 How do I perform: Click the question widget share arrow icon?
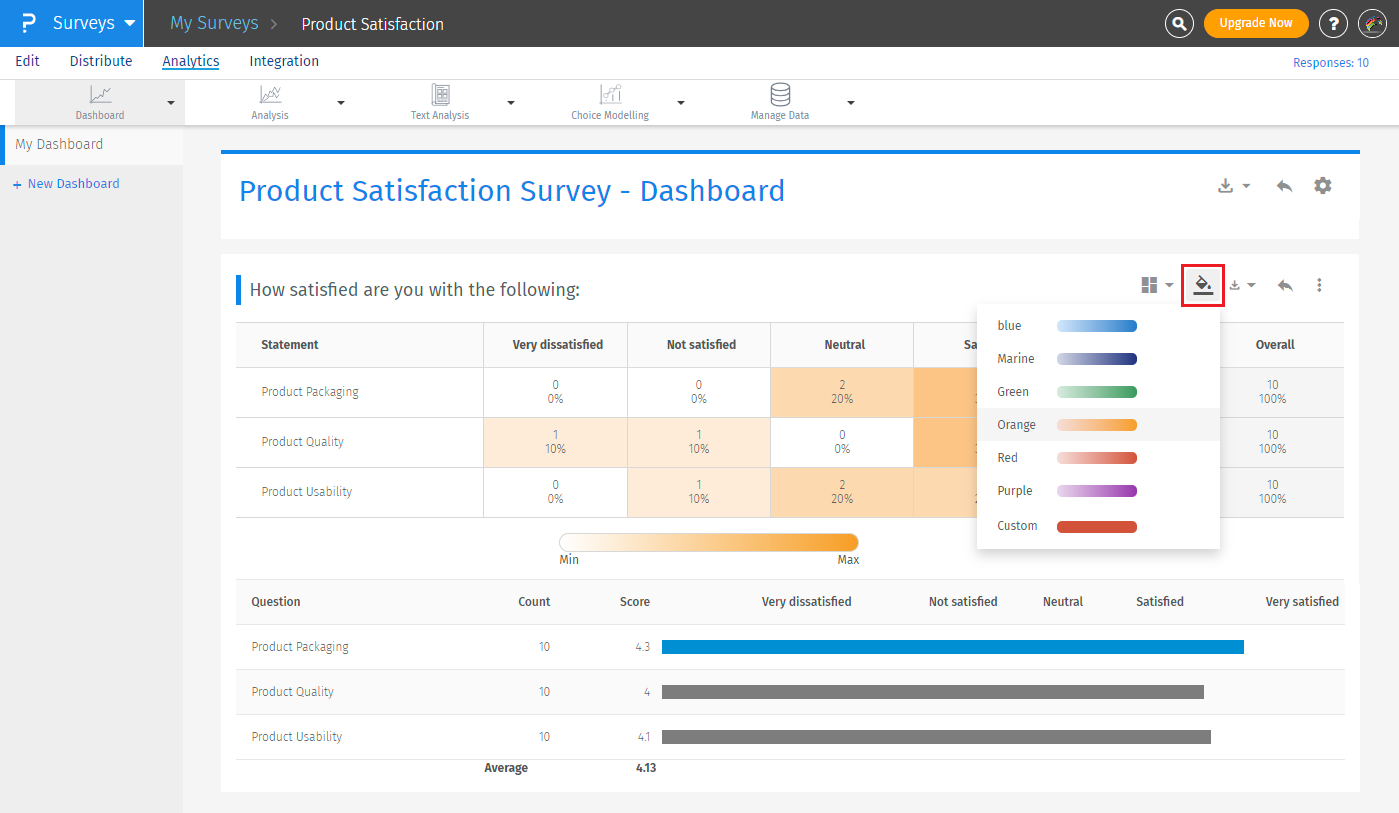click(1285, 285)
